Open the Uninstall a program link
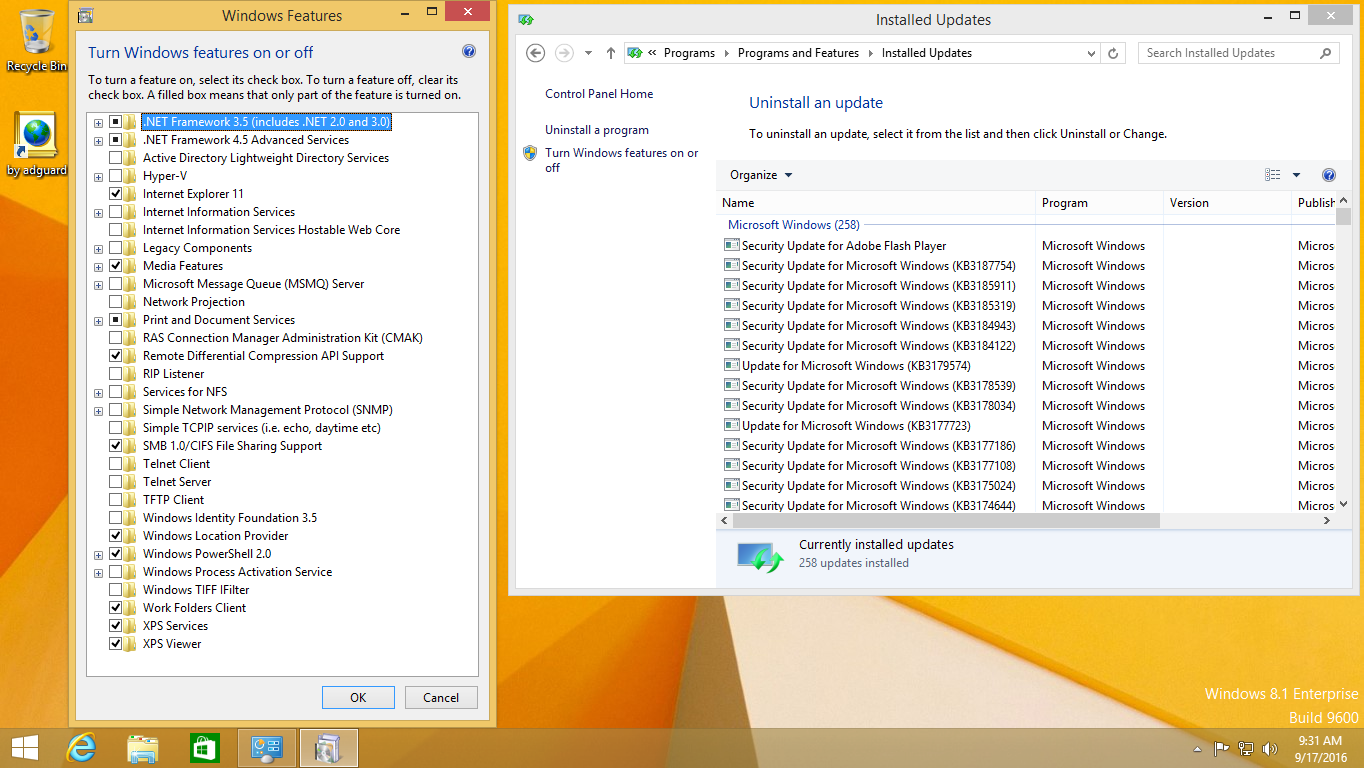1364x768 pixels. [597, 130]
